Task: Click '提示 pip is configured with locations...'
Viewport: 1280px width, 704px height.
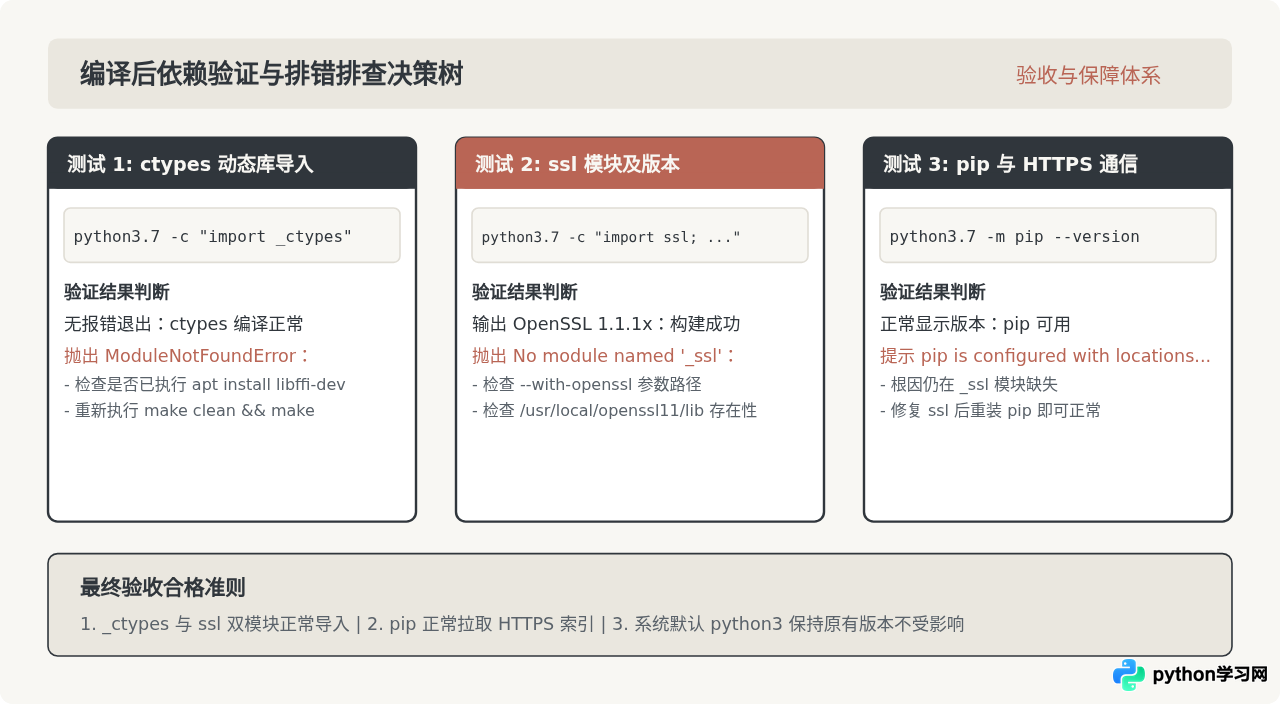Action: 1045,356
